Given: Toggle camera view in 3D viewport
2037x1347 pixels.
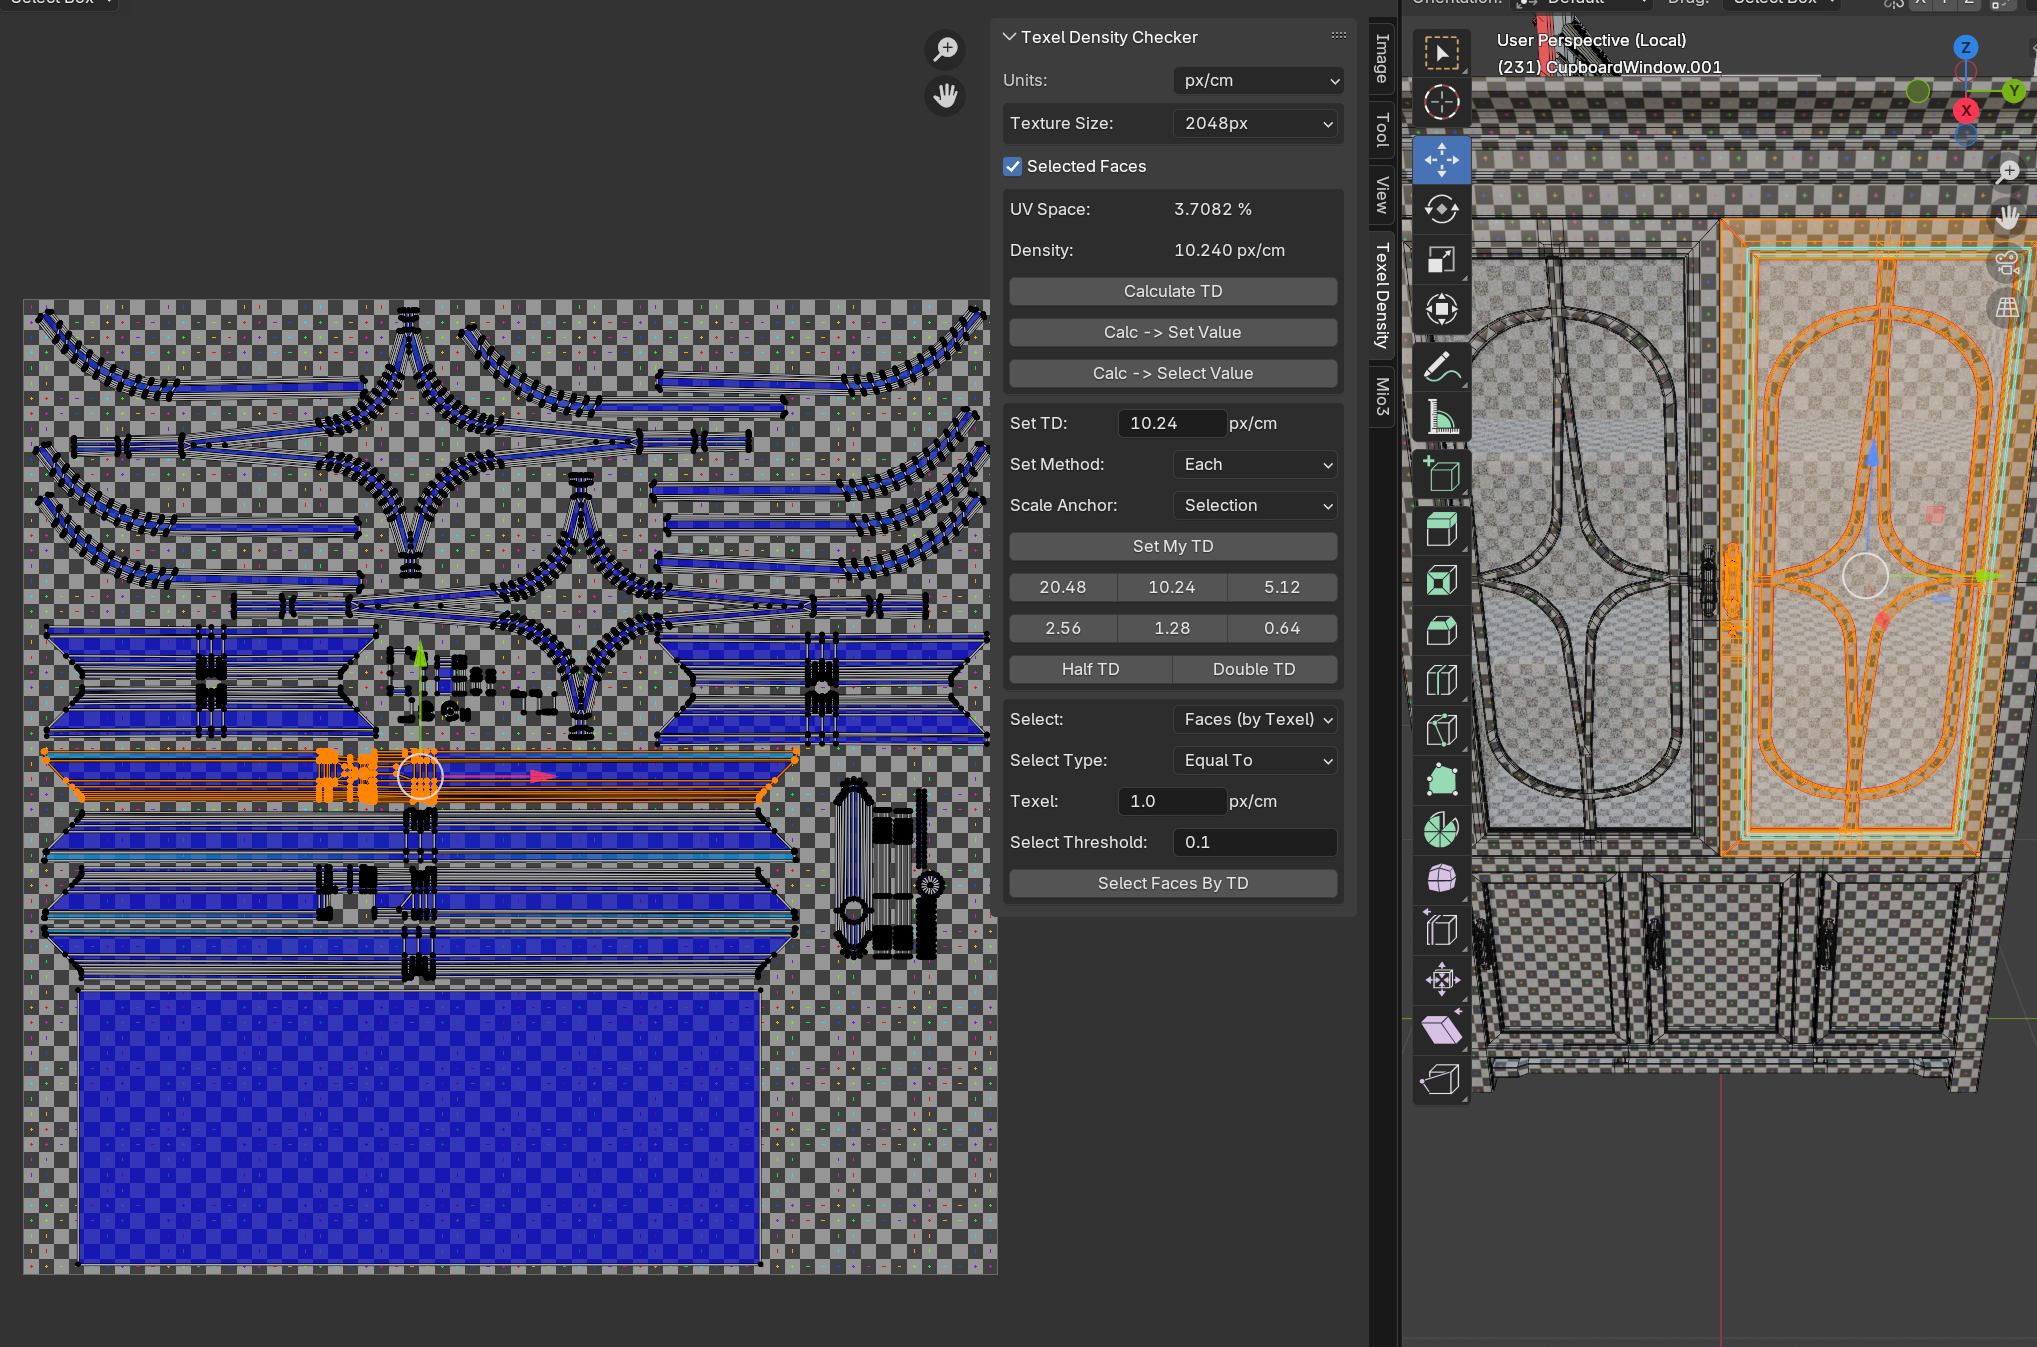Looking at the screenshot, I should click(2007, 263).
